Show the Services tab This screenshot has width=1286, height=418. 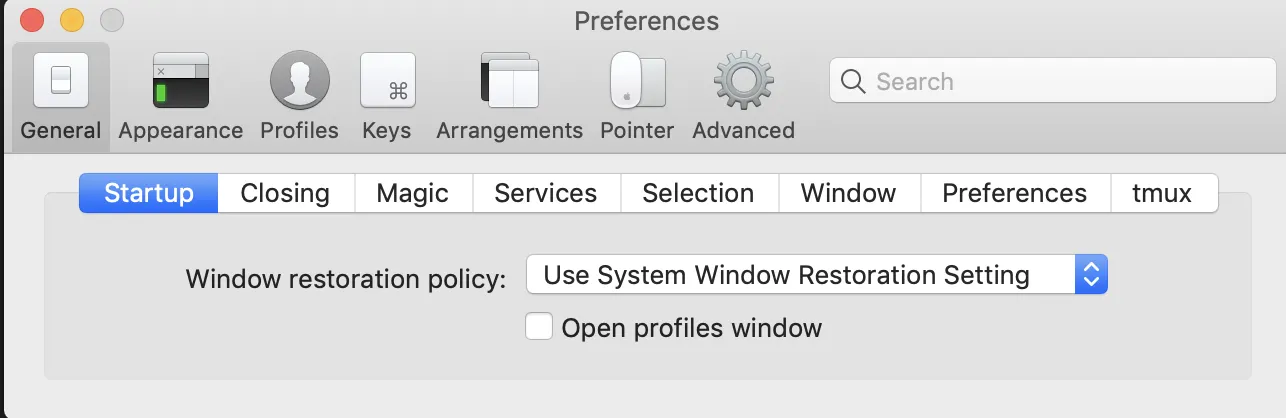tap(546, 193)
